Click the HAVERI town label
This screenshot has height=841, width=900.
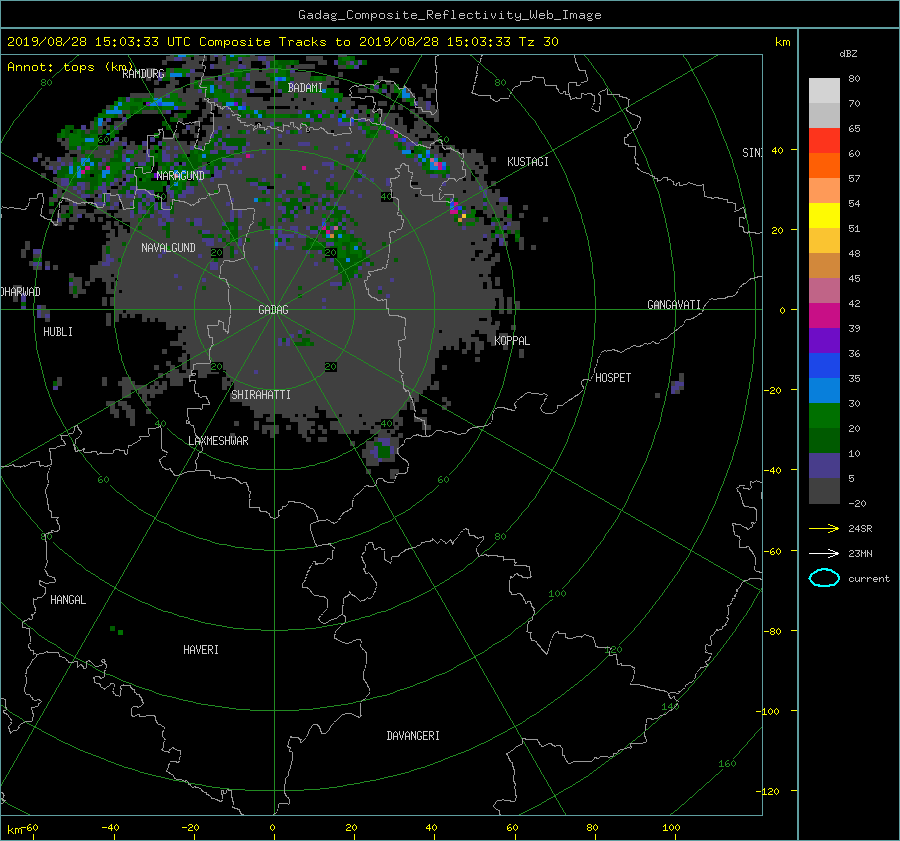[201, 650]
